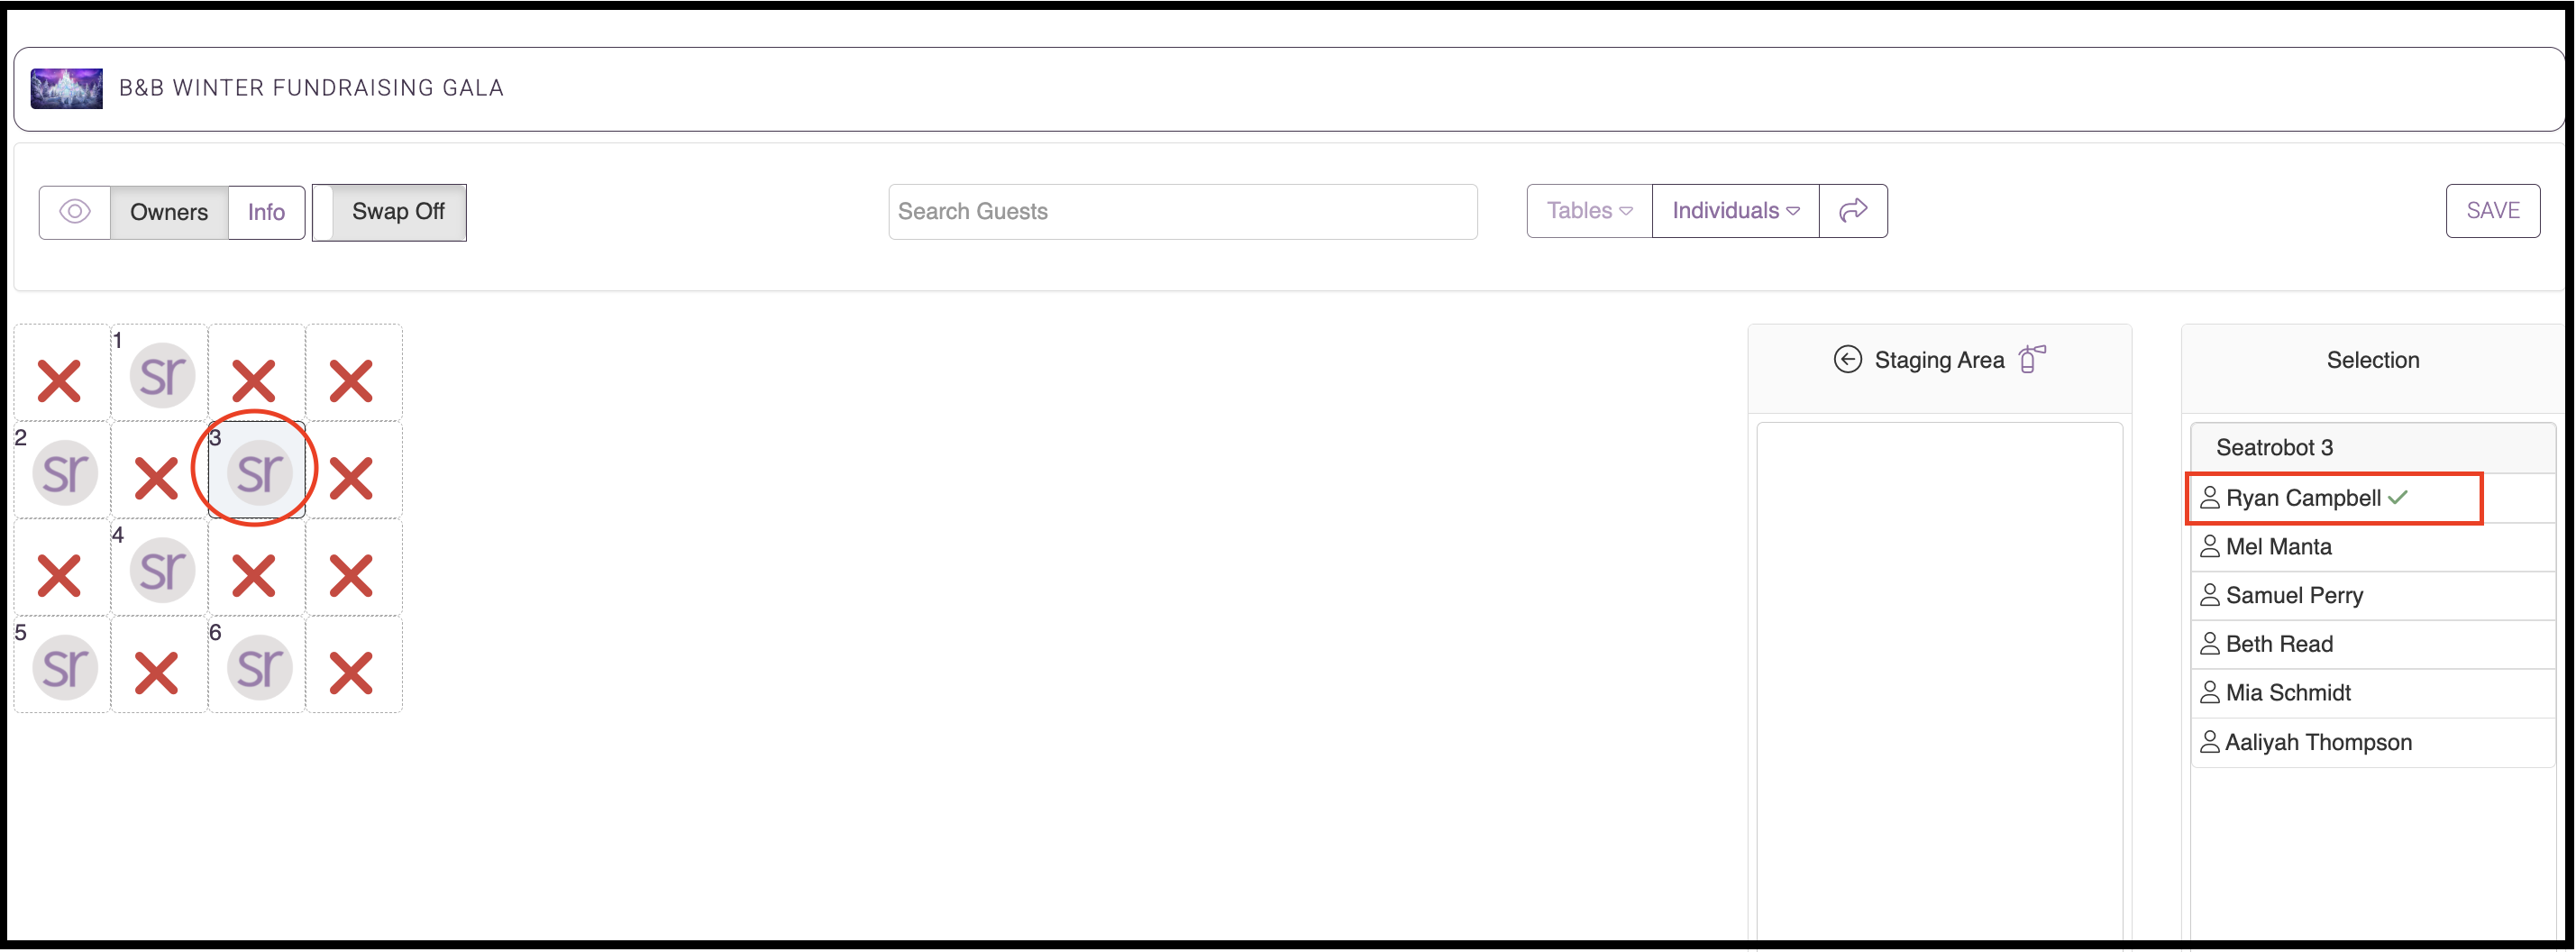
Task: Click the Seatrobot 3 table header
Action: click(x=2372, y=447)
